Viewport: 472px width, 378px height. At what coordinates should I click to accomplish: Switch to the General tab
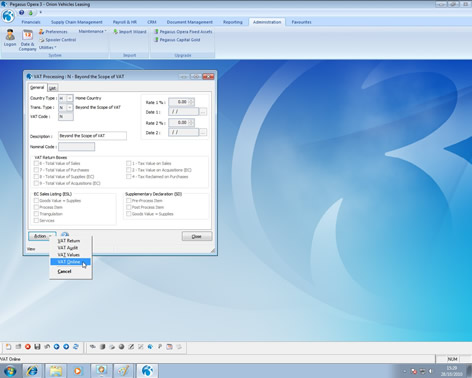pyautogui.click(x=37, y=87)
